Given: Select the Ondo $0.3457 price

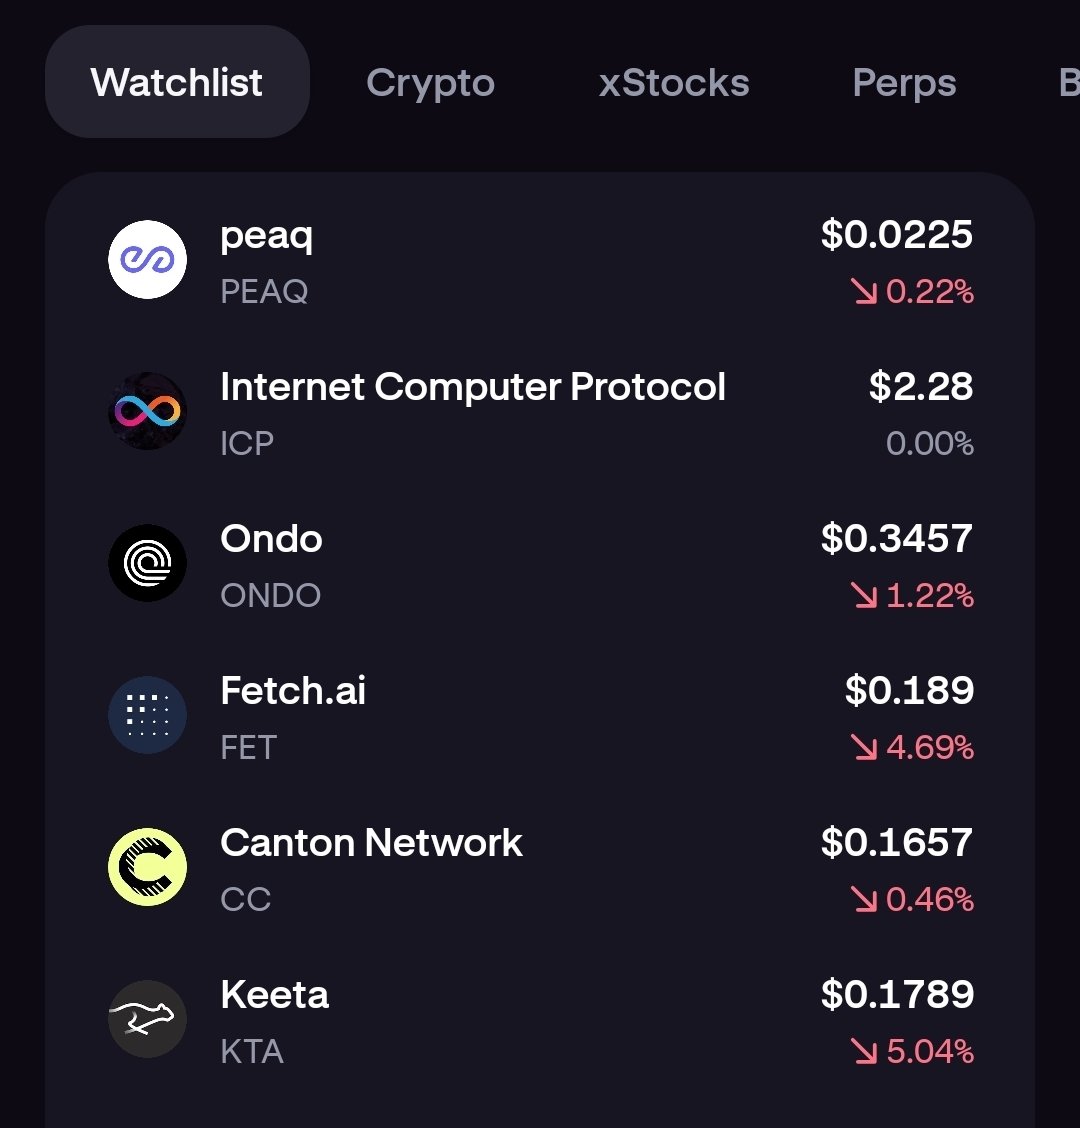Looking at the screenshot, I should point(897,538).
